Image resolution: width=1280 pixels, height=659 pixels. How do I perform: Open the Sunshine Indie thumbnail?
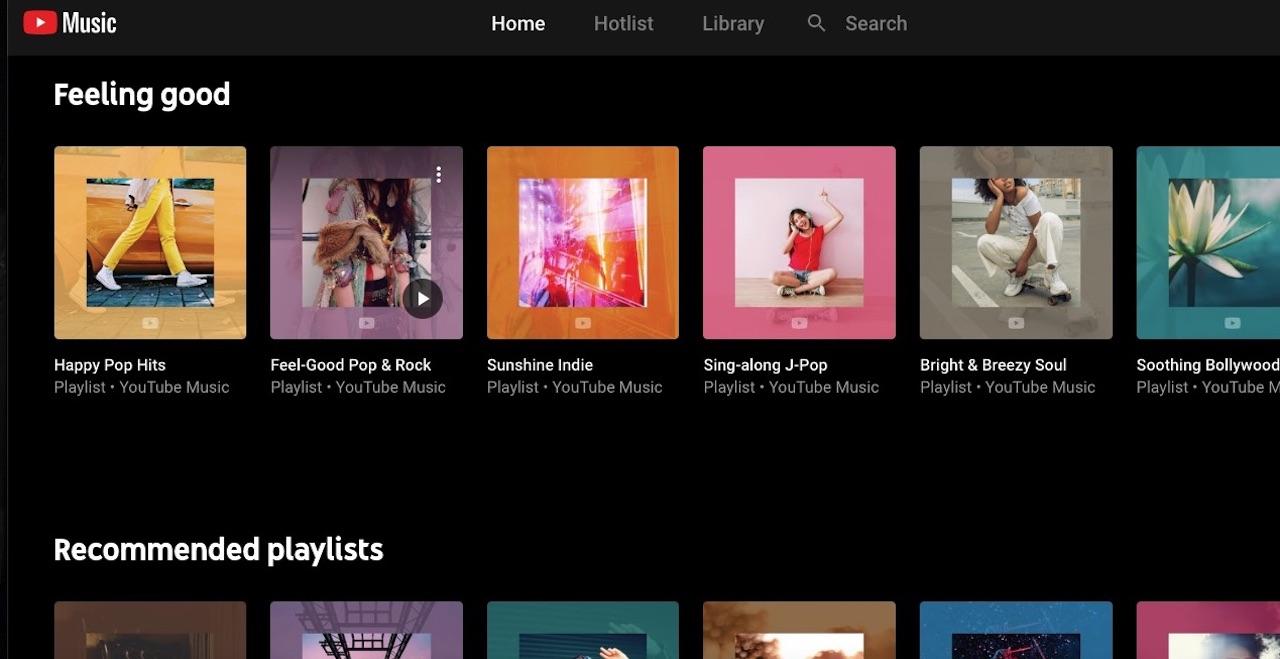point(583,243)
